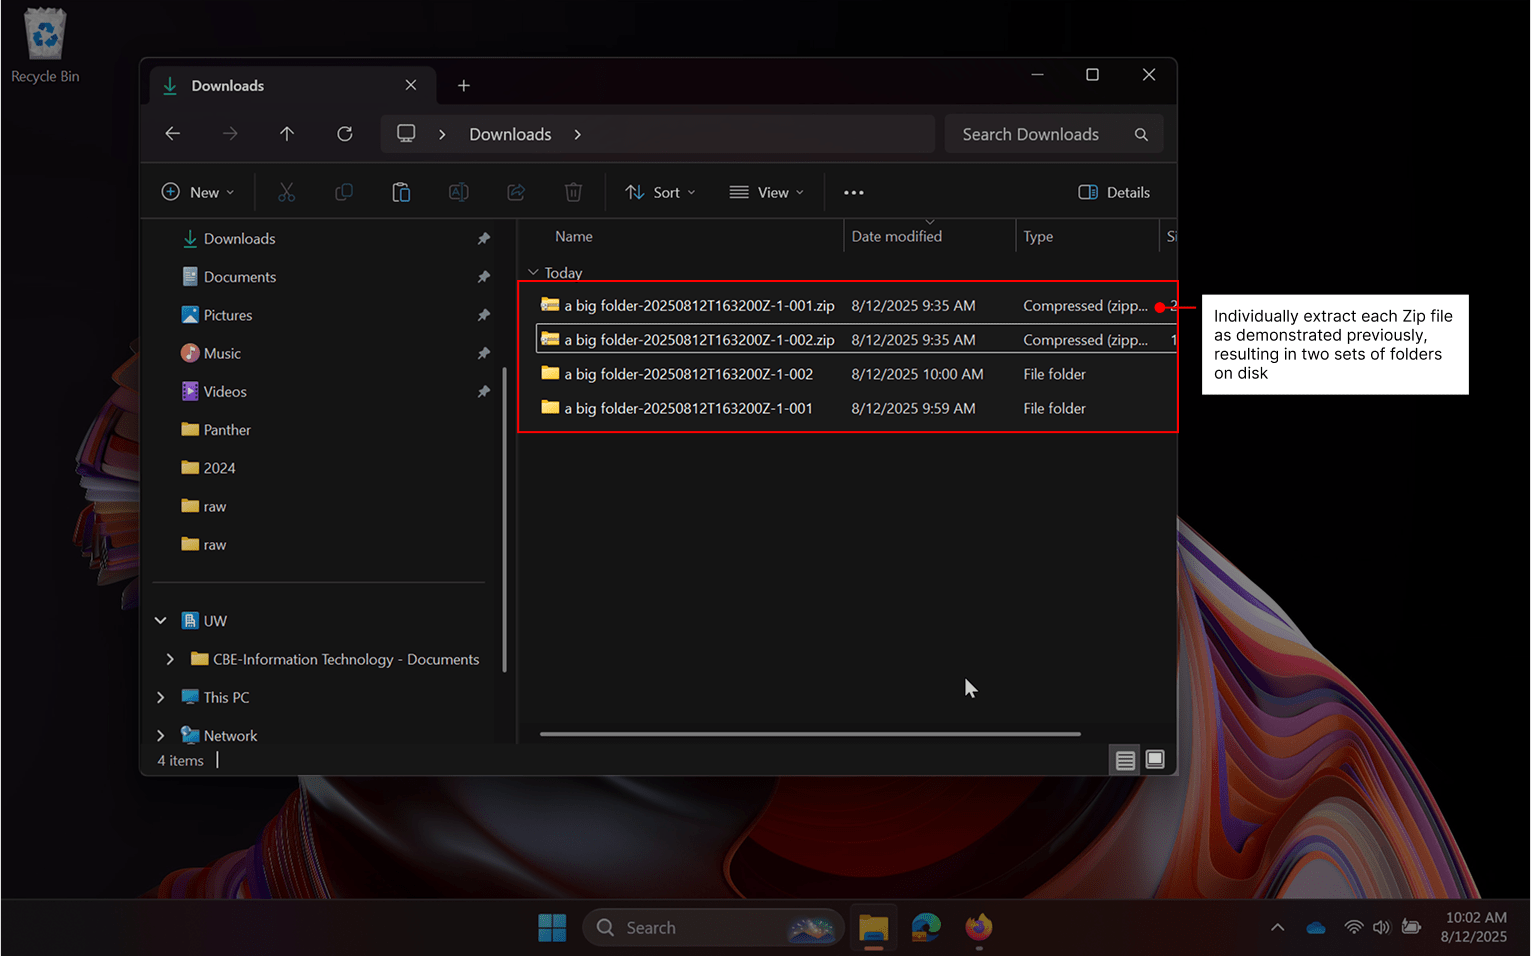1531x956 pixels.
Task: Paste from the clipboard
Action: pyautogui.click(x=401, y=191)
